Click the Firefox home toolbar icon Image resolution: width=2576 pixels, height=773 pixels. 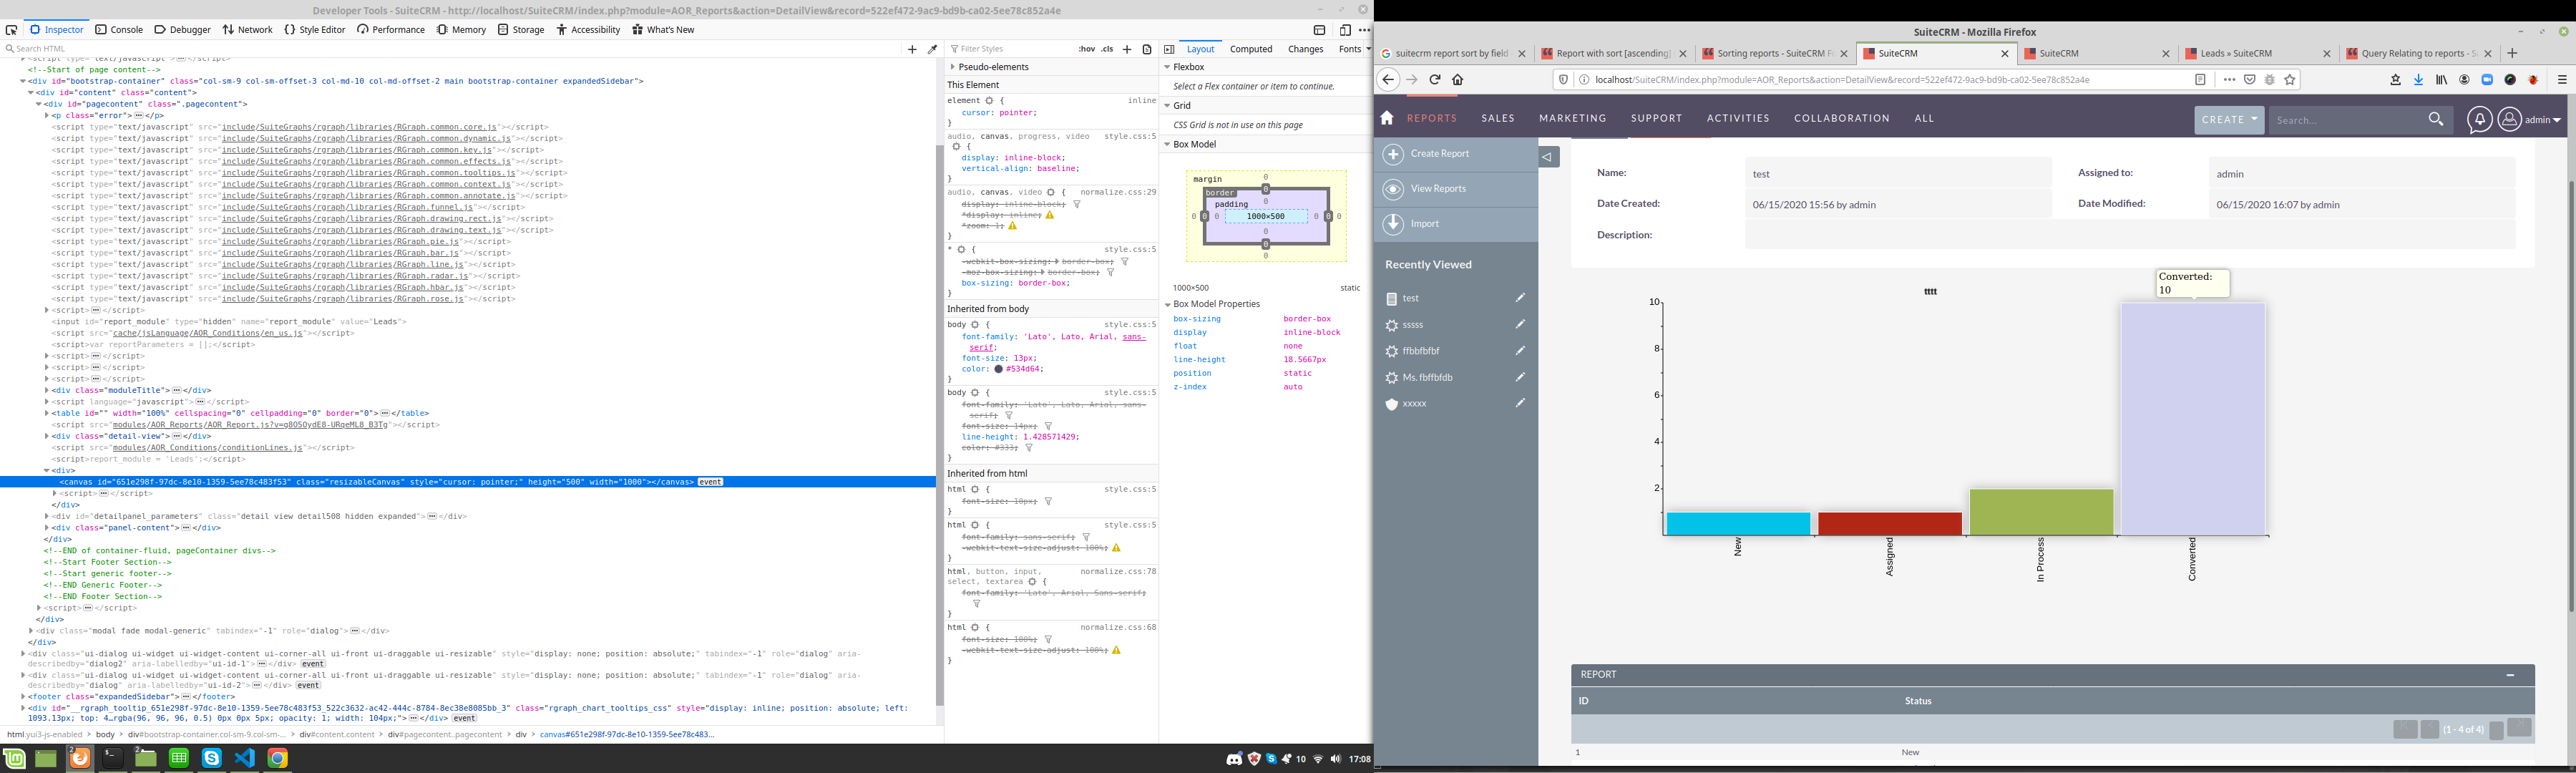click(1458, 80)
